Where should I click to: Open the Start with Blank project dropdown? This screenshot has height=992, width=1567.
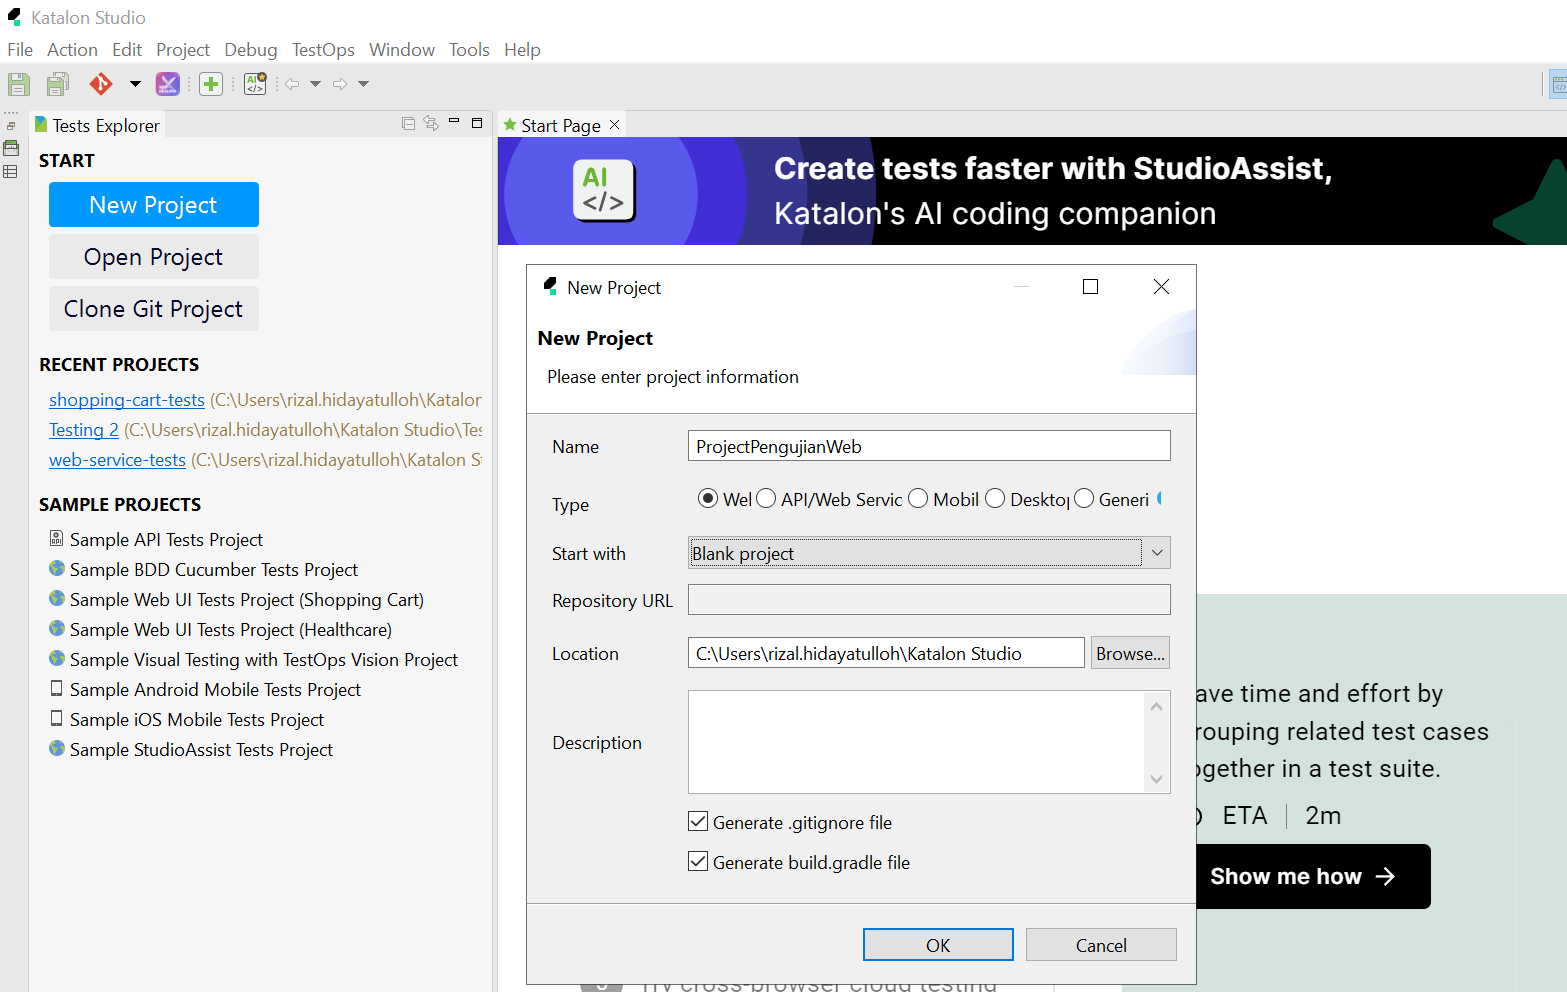929,553
